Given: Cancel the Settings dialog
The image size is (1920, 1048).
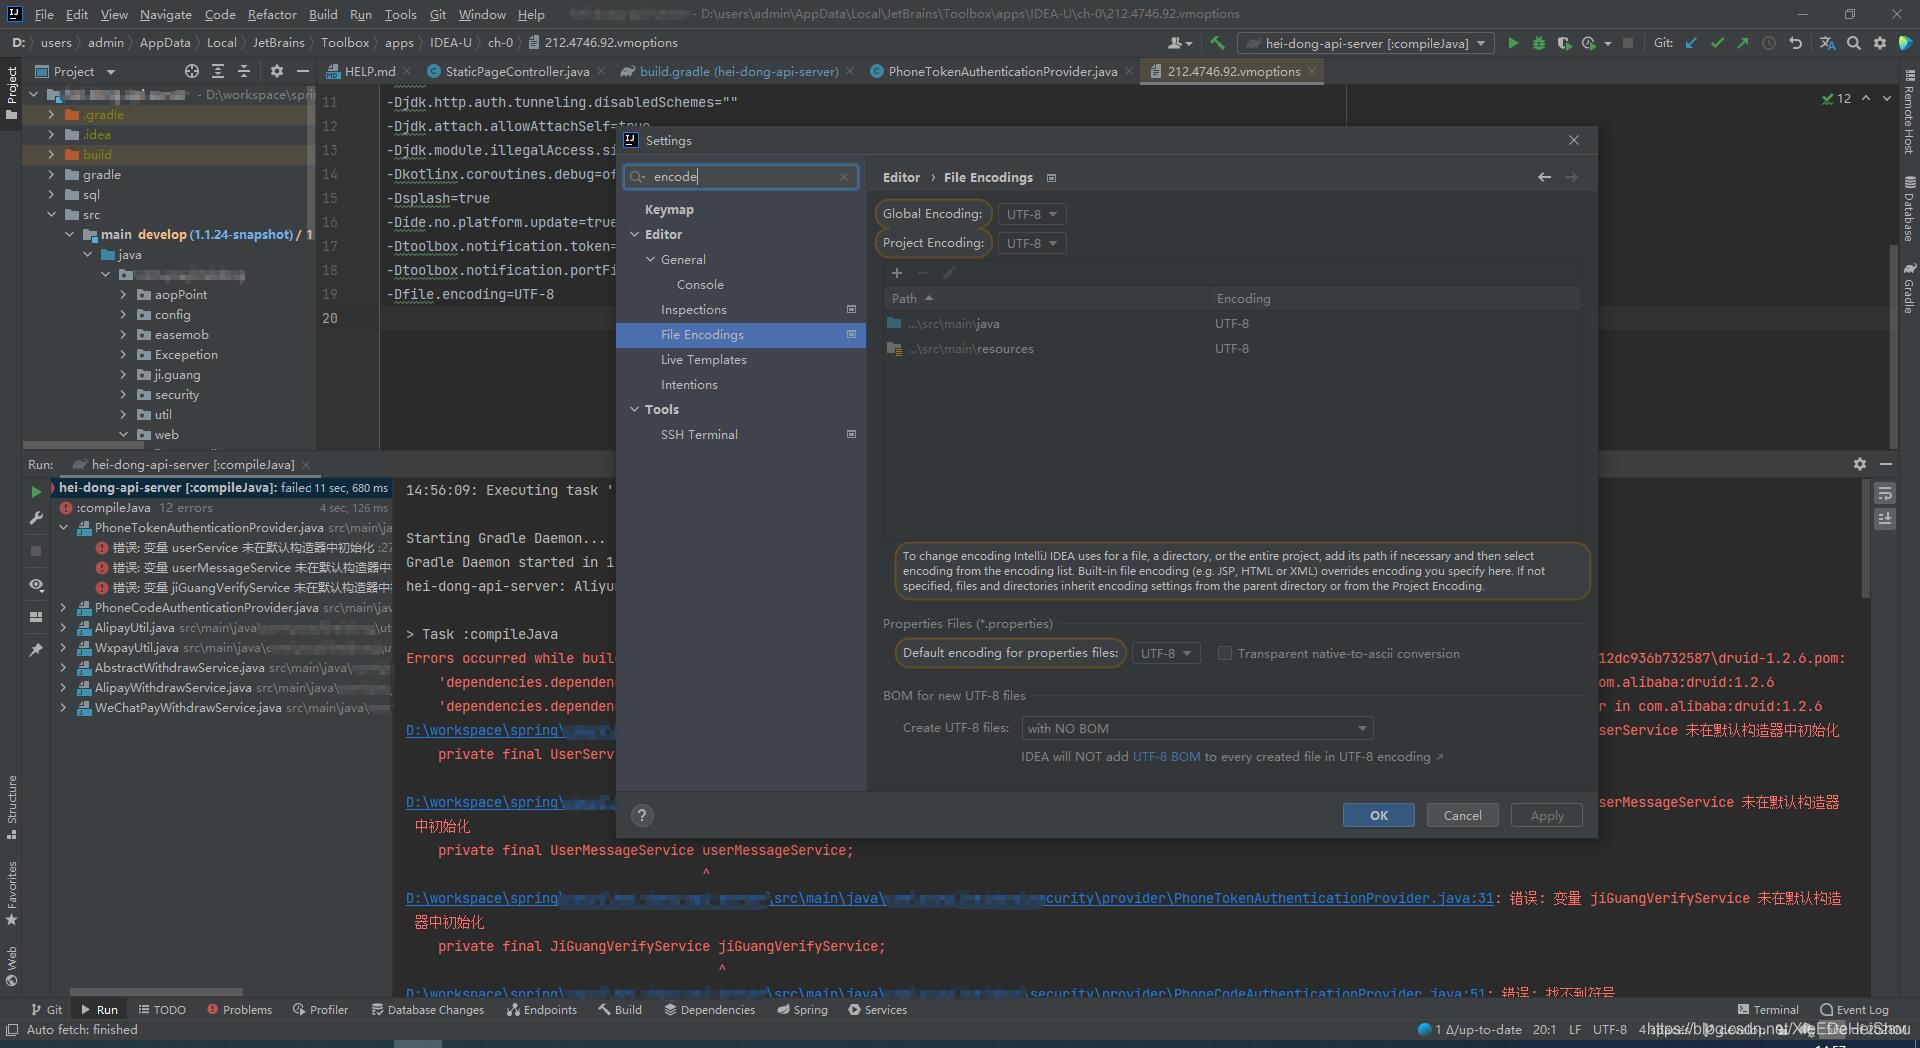Looking at the screenshot, I should [x=1462, y=815].
